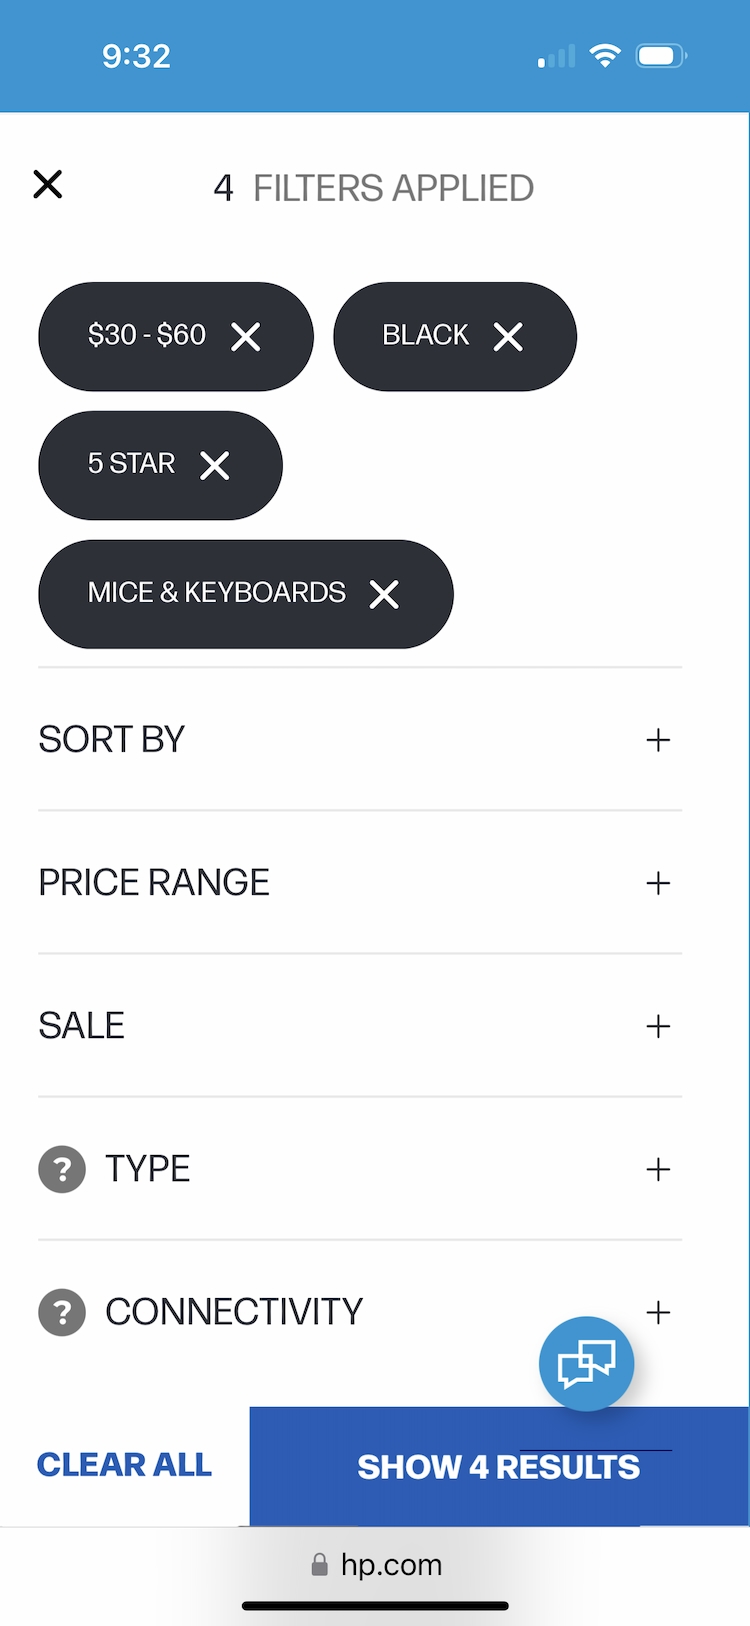
Task: Expand the PRICE RANGE section
Action: click(658, 883)
